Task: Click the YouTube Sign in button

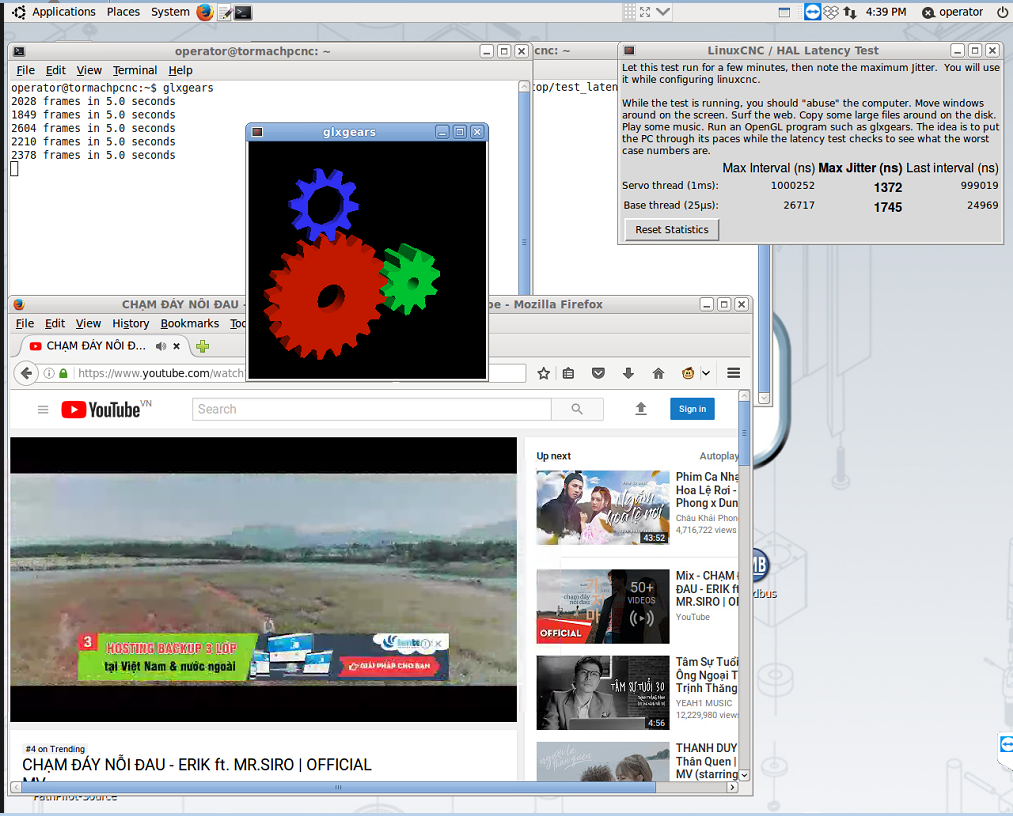Action: [x=693, y=409]
